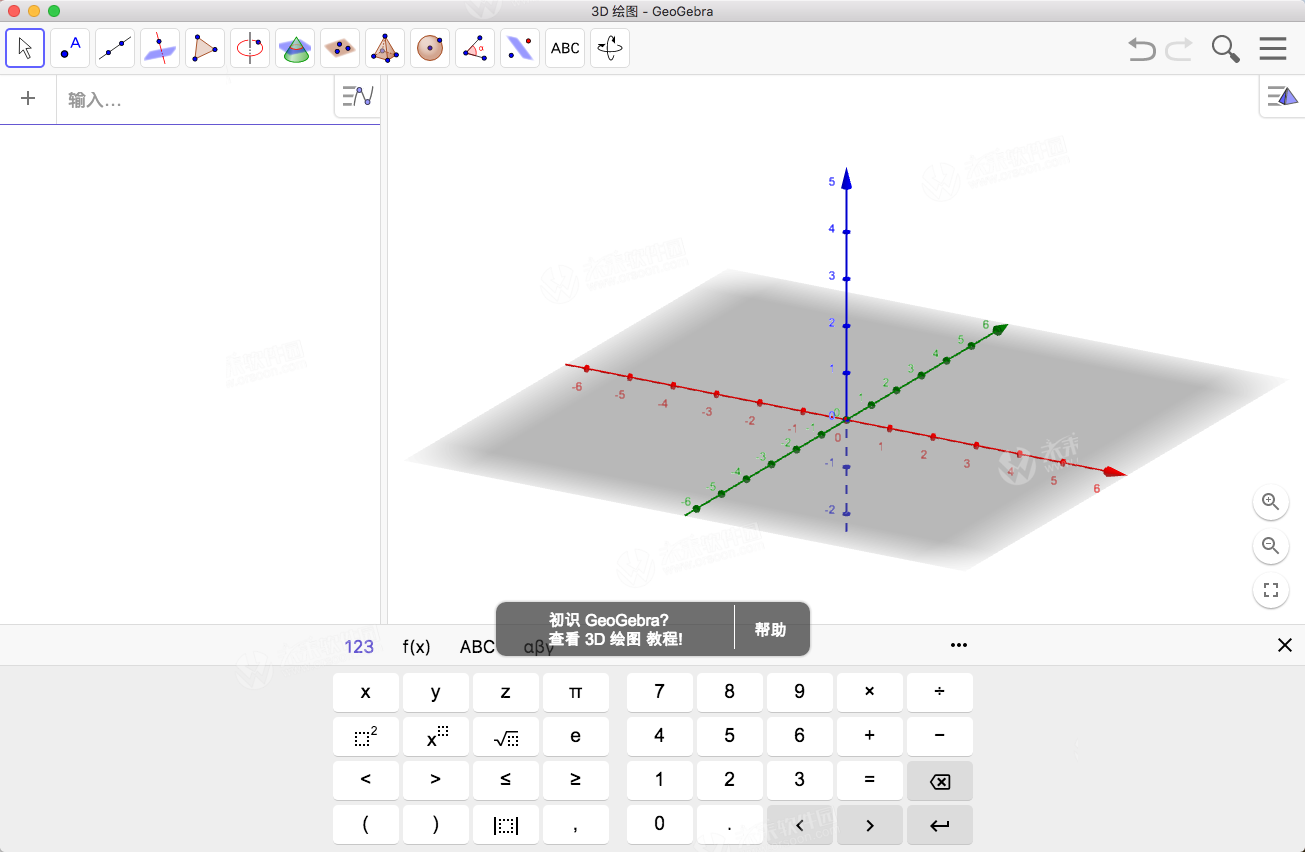Tap the division ÷ key

pyautogui.click(x=940, y=692)
